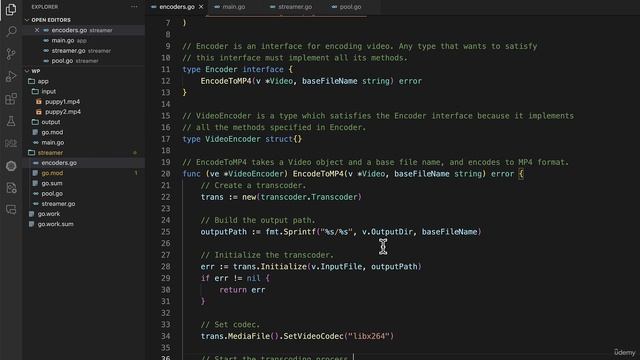Click line number 11 in gutter
Screen dimensions: 640x360
[x=165, y=69]
